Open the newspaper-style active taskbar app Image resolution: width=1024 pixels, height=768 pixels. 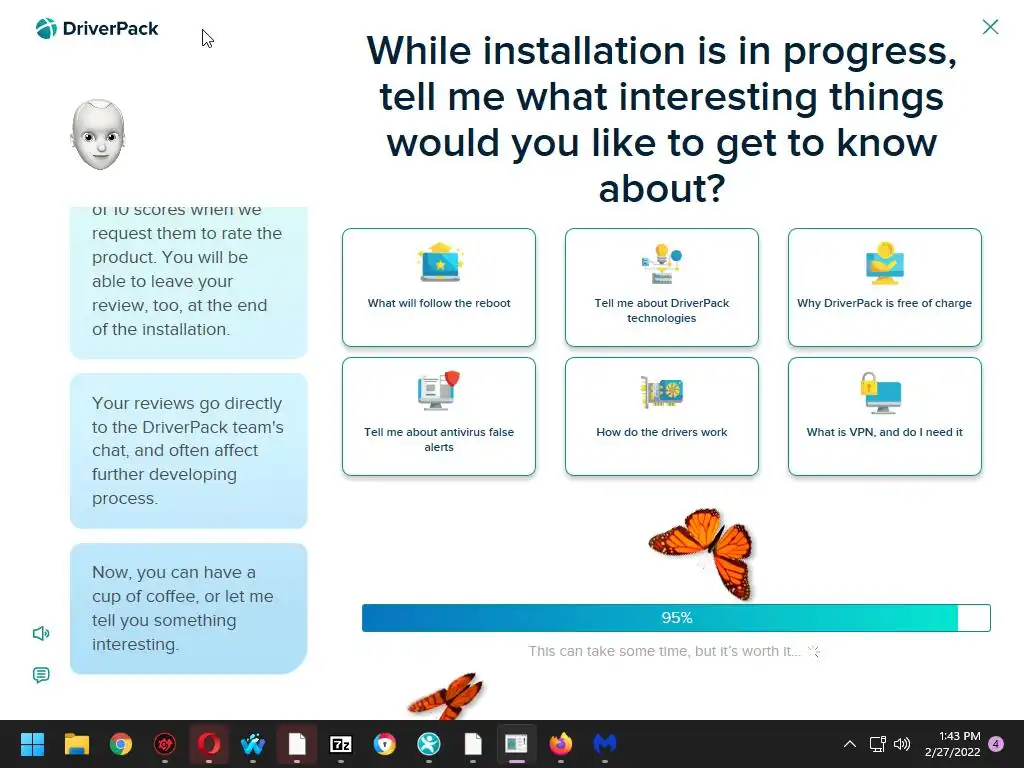click(x=517, y=744)
